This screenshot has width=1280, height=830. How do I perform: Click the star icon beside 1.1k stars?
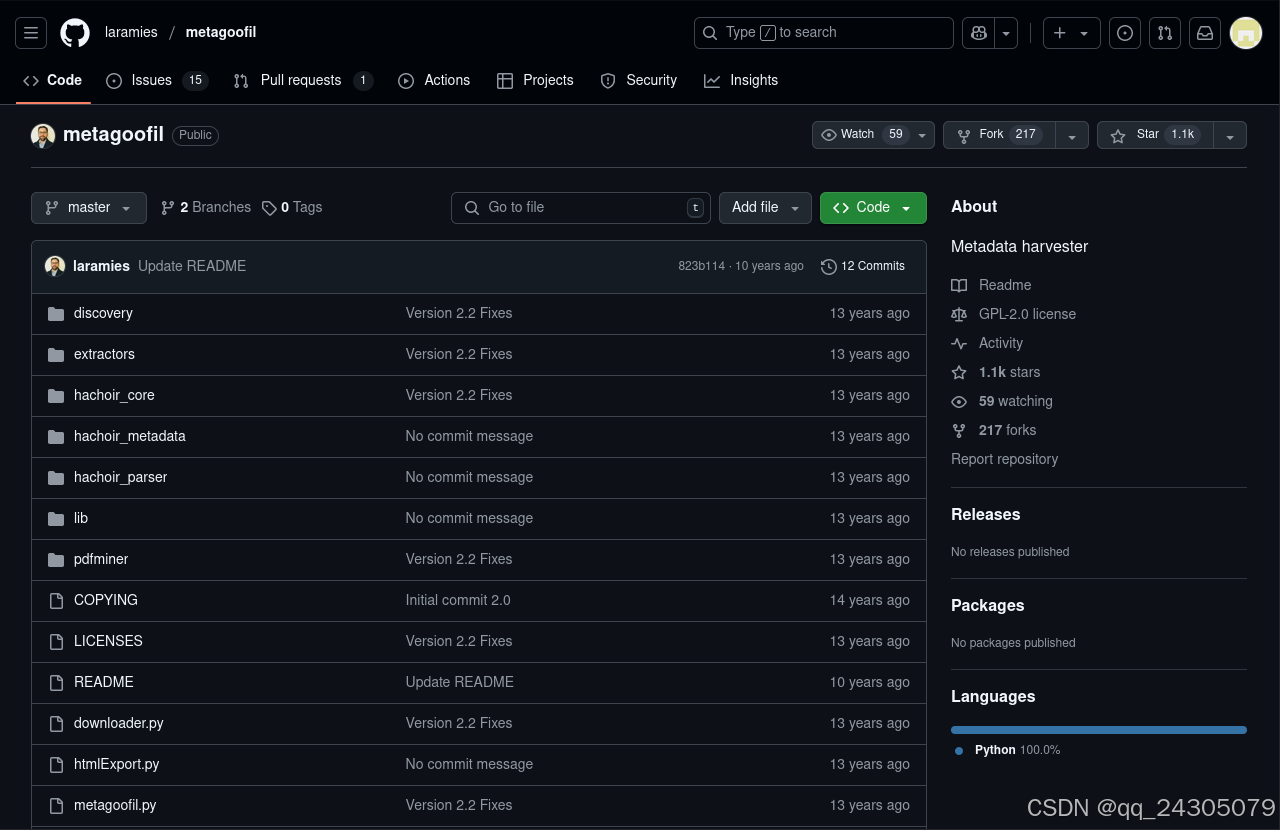click(x=959, y=372)
